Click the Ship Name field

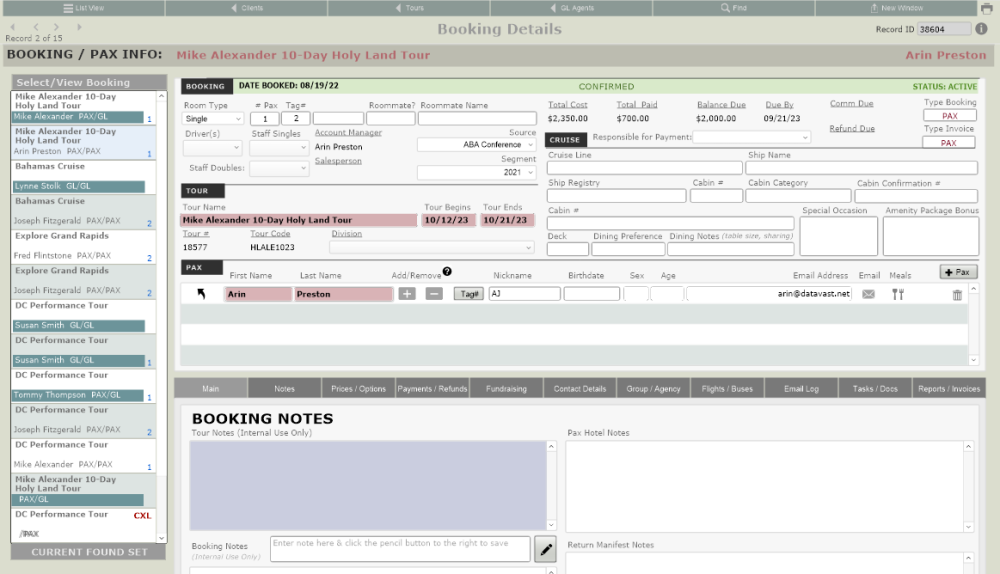(862, 168)
